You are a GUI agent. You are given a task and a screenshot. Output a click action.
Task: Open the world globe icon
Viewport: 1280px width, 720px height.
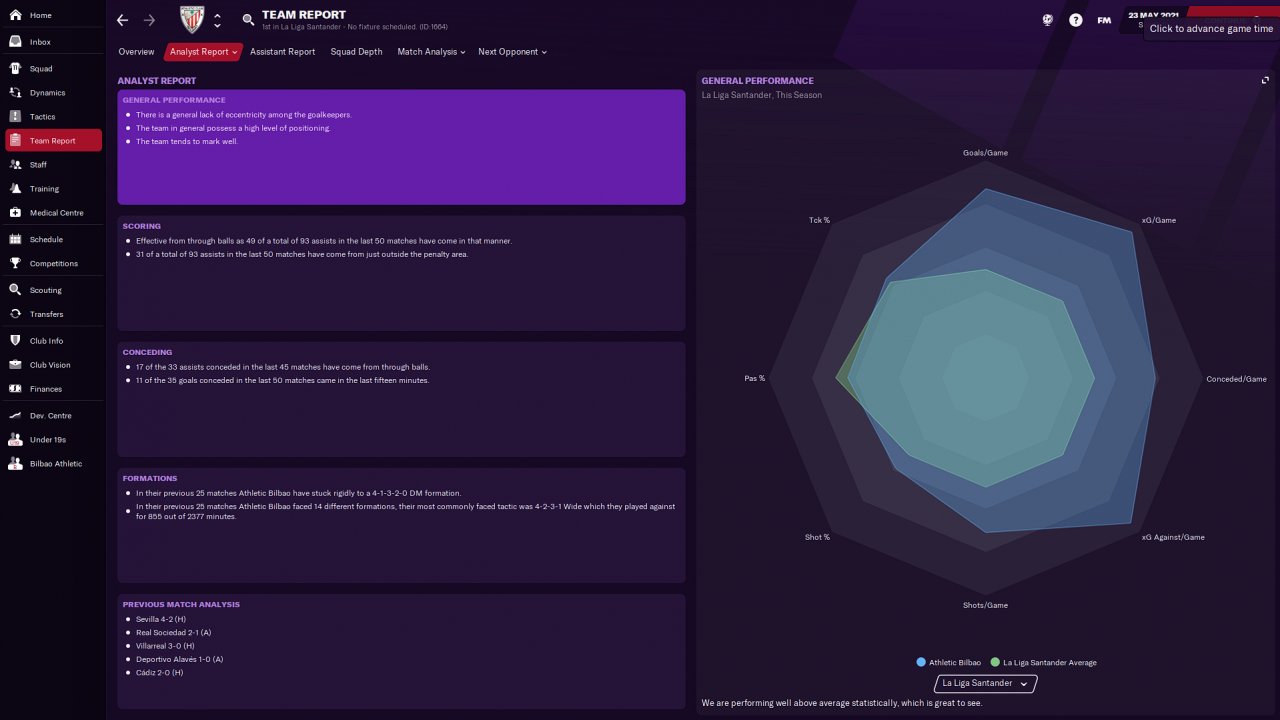pyautogui.click(x=1048, y=20)
